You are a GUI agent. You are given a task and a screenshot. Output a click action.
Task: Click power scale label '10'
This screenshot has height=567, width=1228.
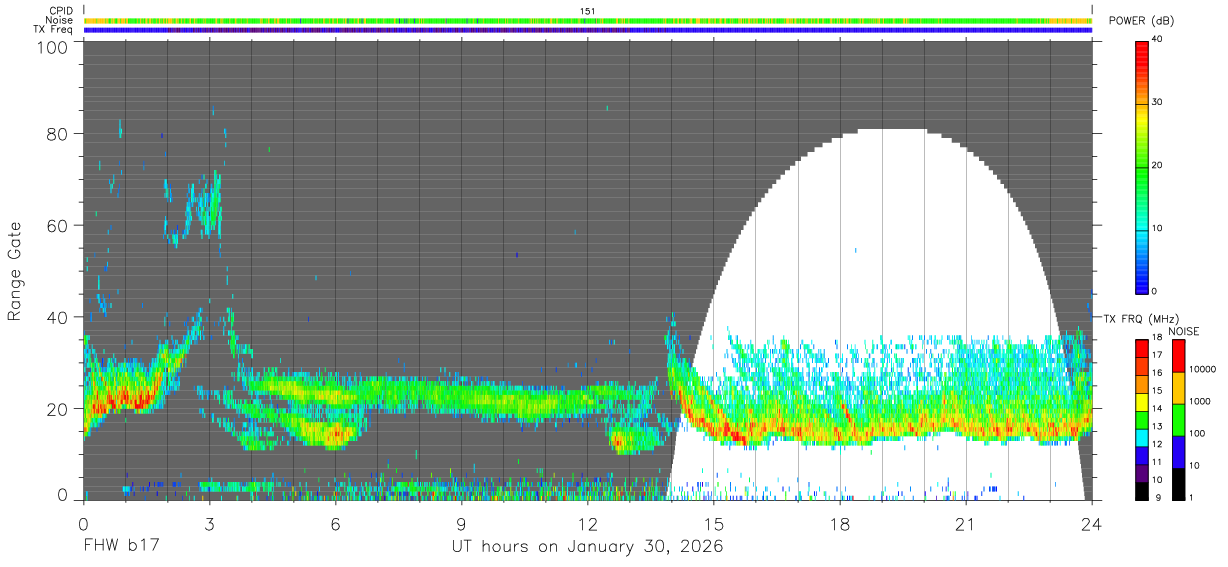pos(1158,229)
